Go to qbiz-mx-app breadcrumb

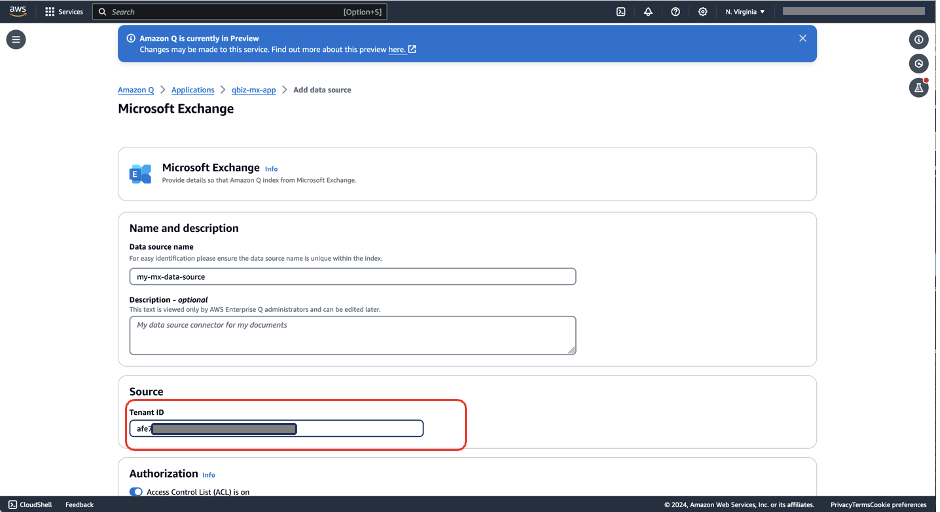click(254, 90)
